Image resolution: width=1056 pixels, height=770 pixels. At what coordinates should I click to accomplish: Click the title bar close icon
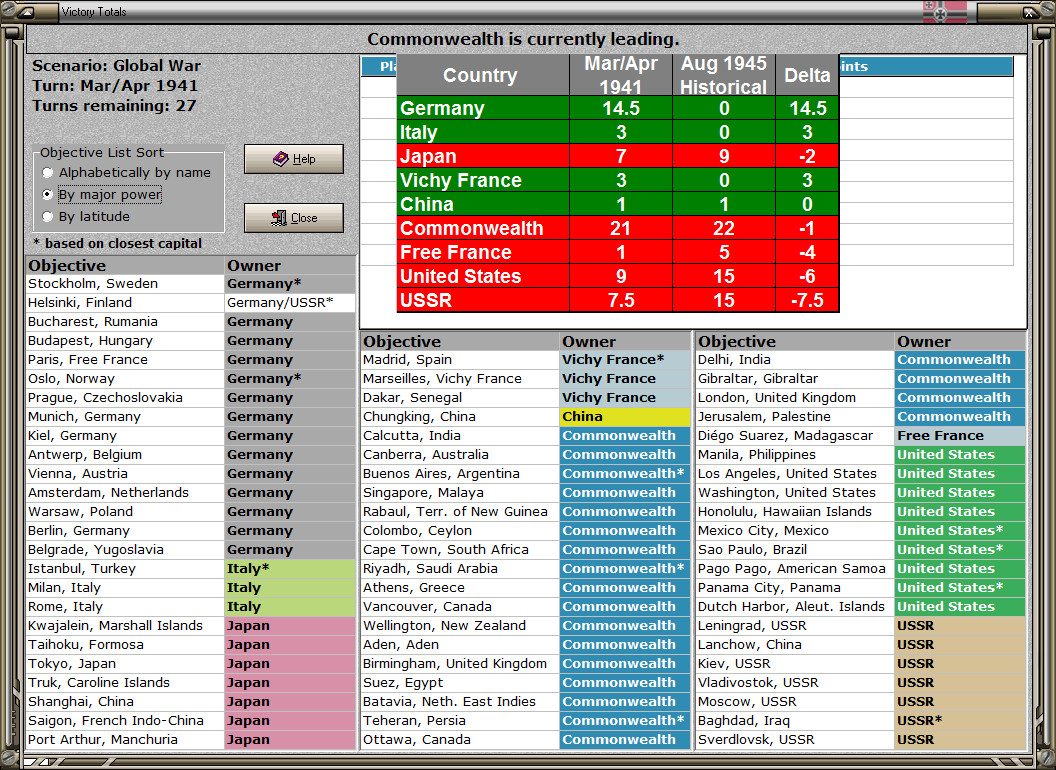pyautogui.click(x=1029, y=11)
